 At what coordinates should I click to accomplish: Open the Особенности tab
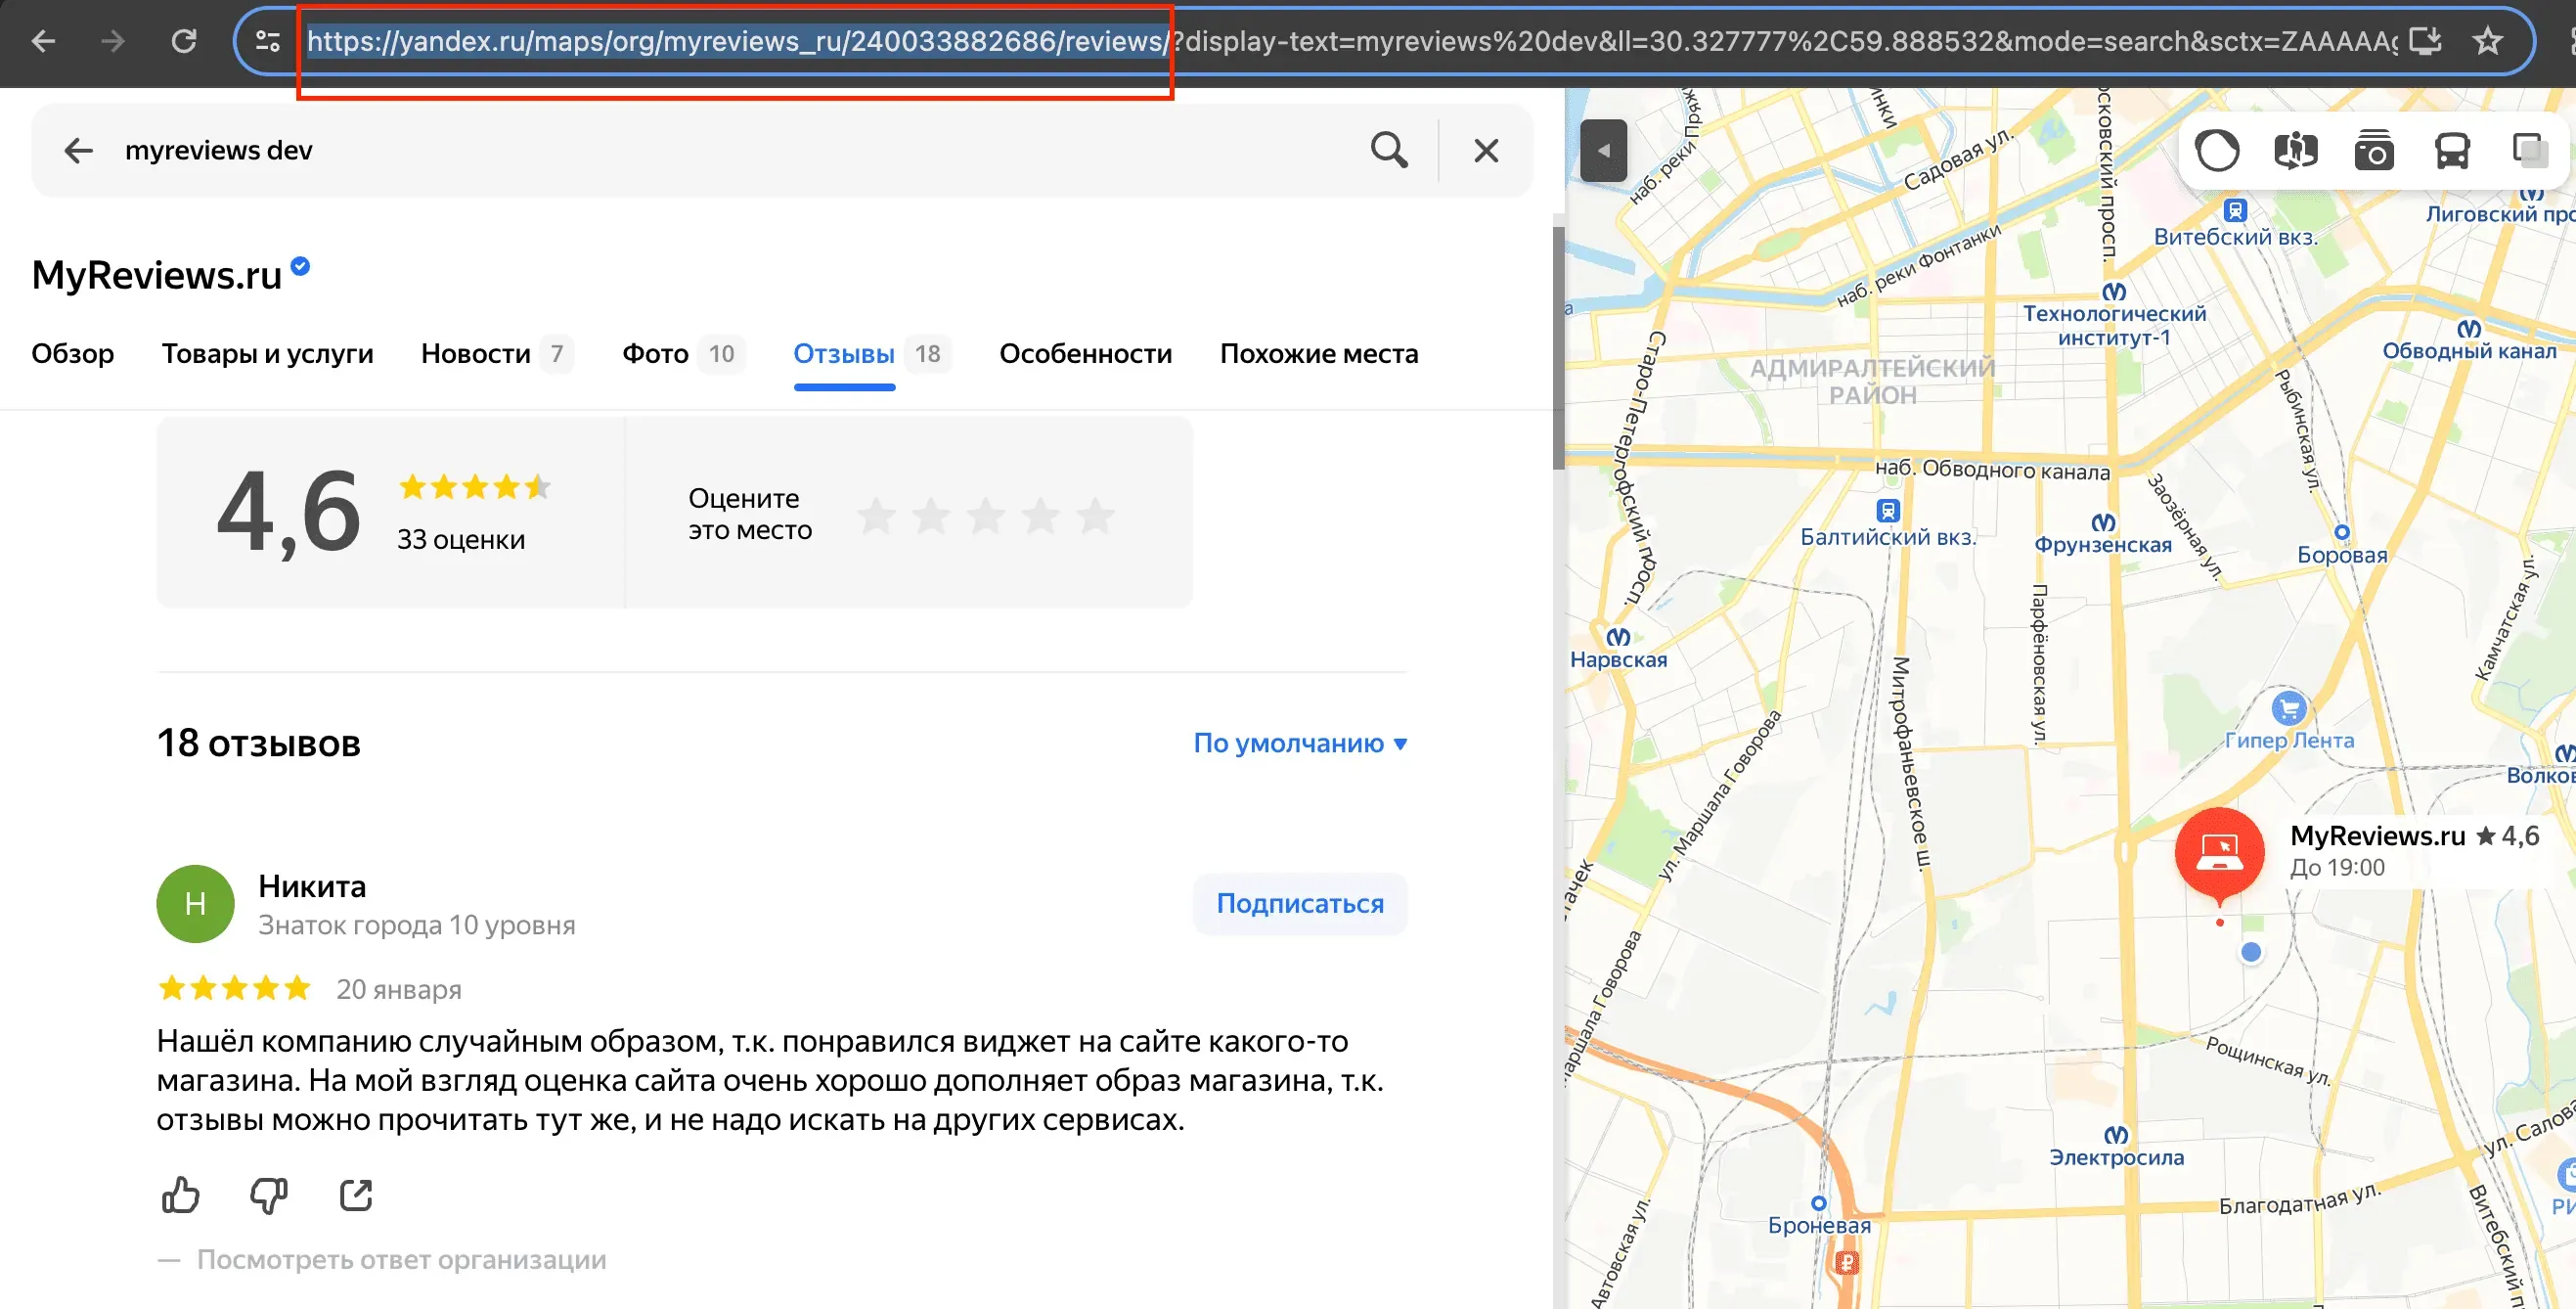tap(1085, 353)
